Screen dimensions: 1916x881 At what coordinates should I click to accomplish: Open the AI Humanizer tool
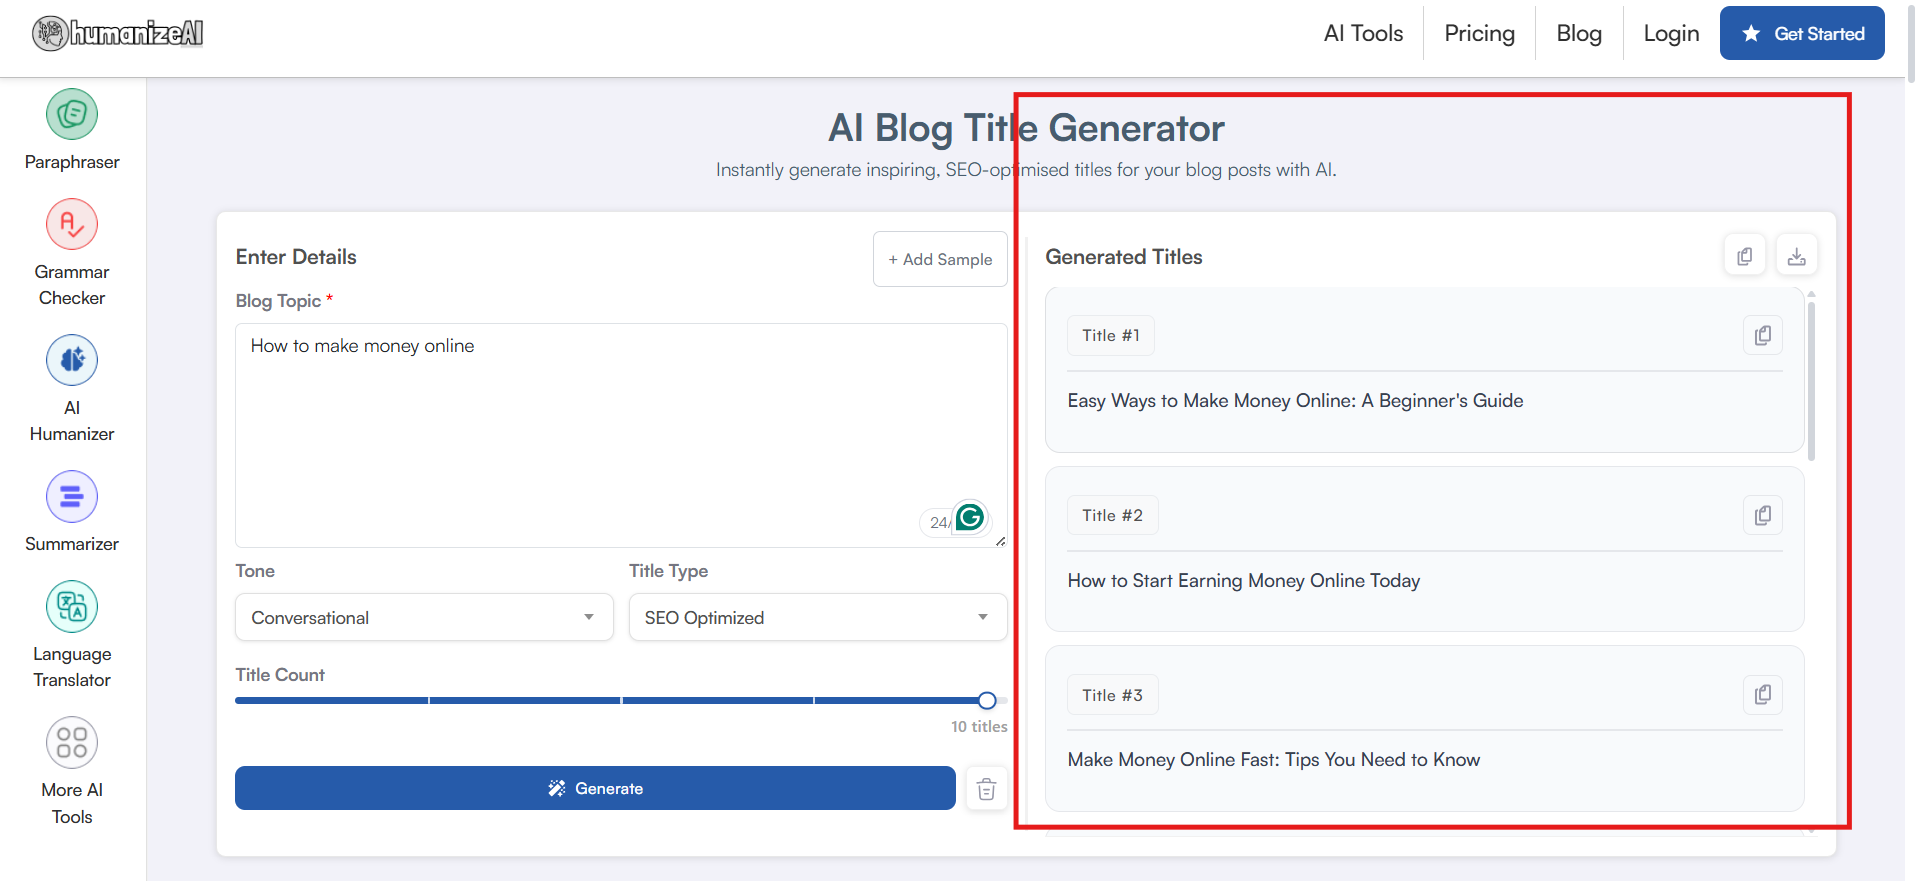coord(72,361)
